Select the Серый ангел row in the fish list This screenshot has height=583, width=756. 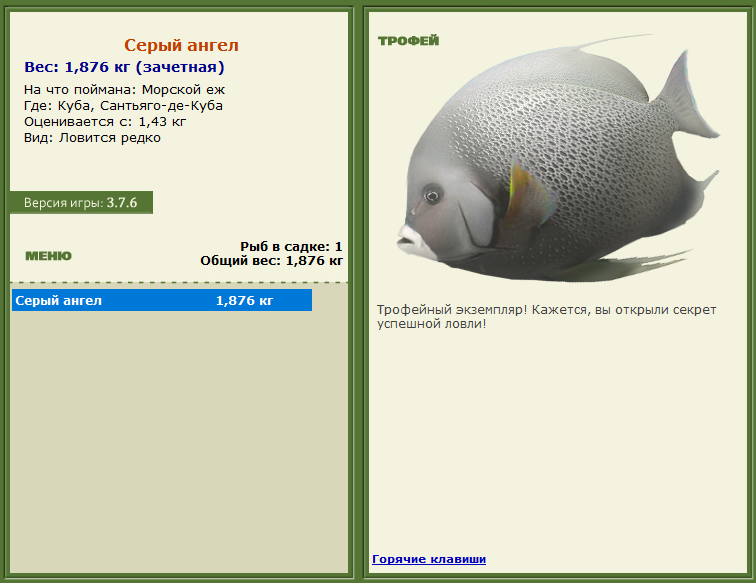click(x=162, y=300)
